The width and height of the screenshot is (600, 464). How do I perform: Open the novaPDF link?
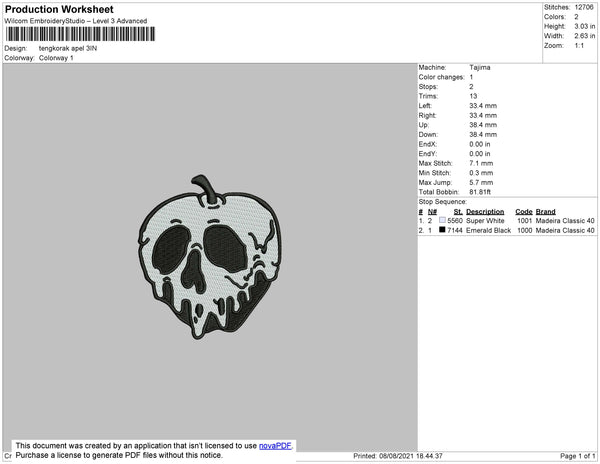point(275,446)
